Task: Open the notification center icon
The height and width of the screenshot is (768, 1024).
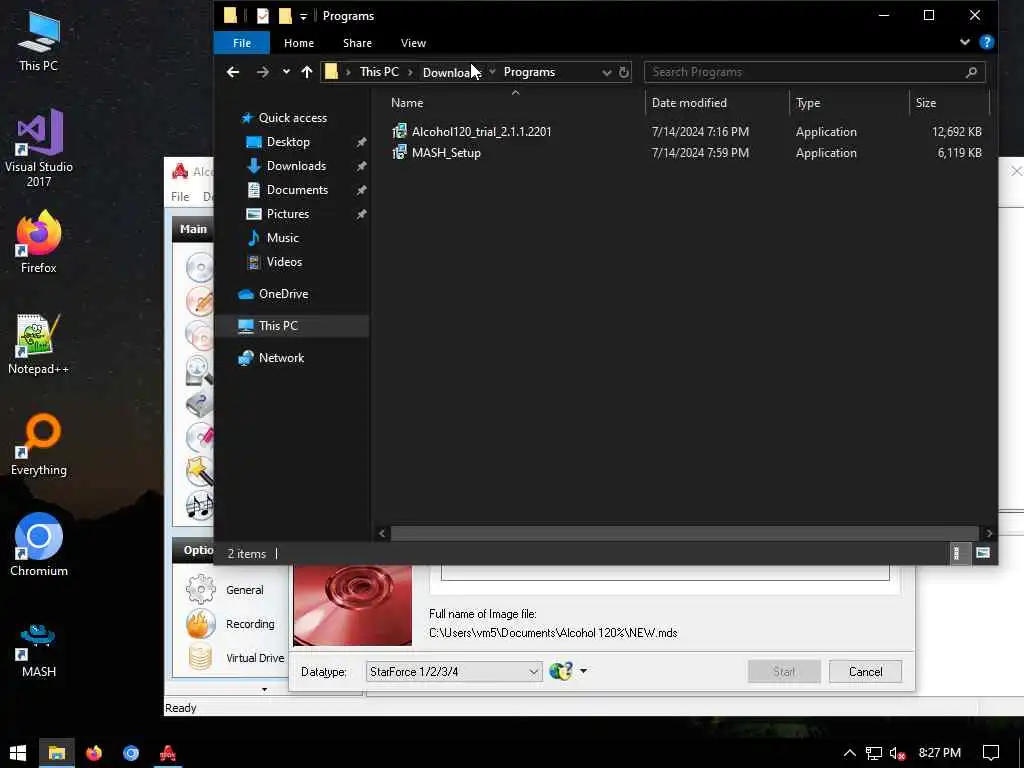Action: [x=991, y=753]
